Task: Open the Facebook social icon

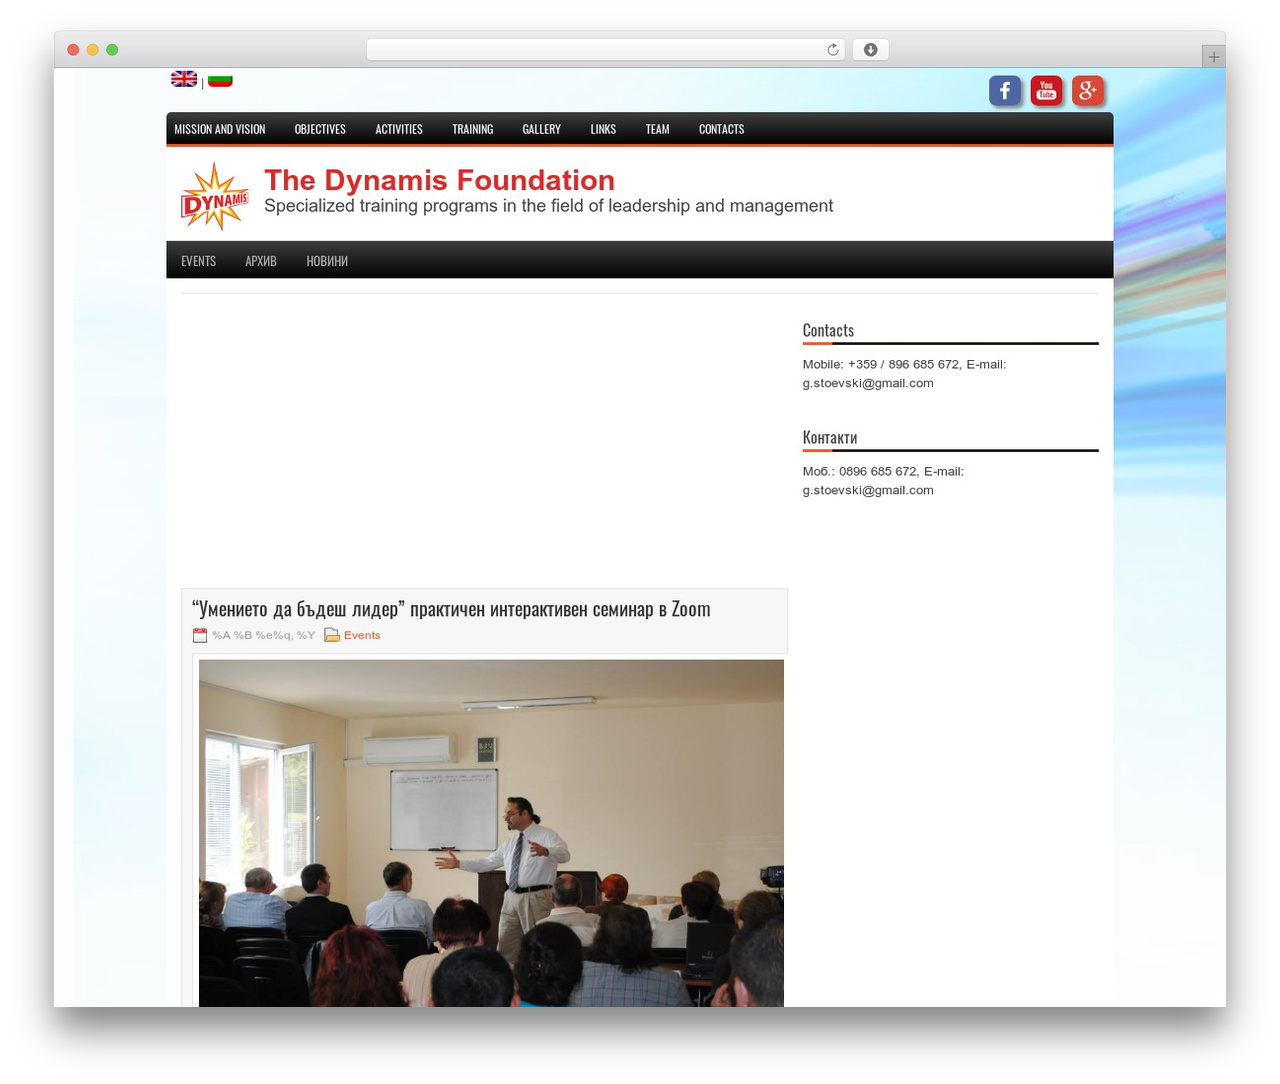Action: [x=1005, y=91]
